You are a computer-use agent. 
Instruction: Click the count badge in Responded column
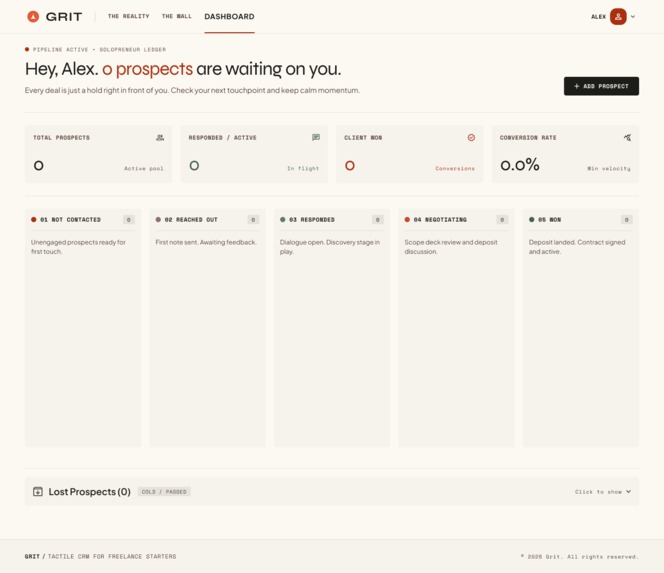378,219
